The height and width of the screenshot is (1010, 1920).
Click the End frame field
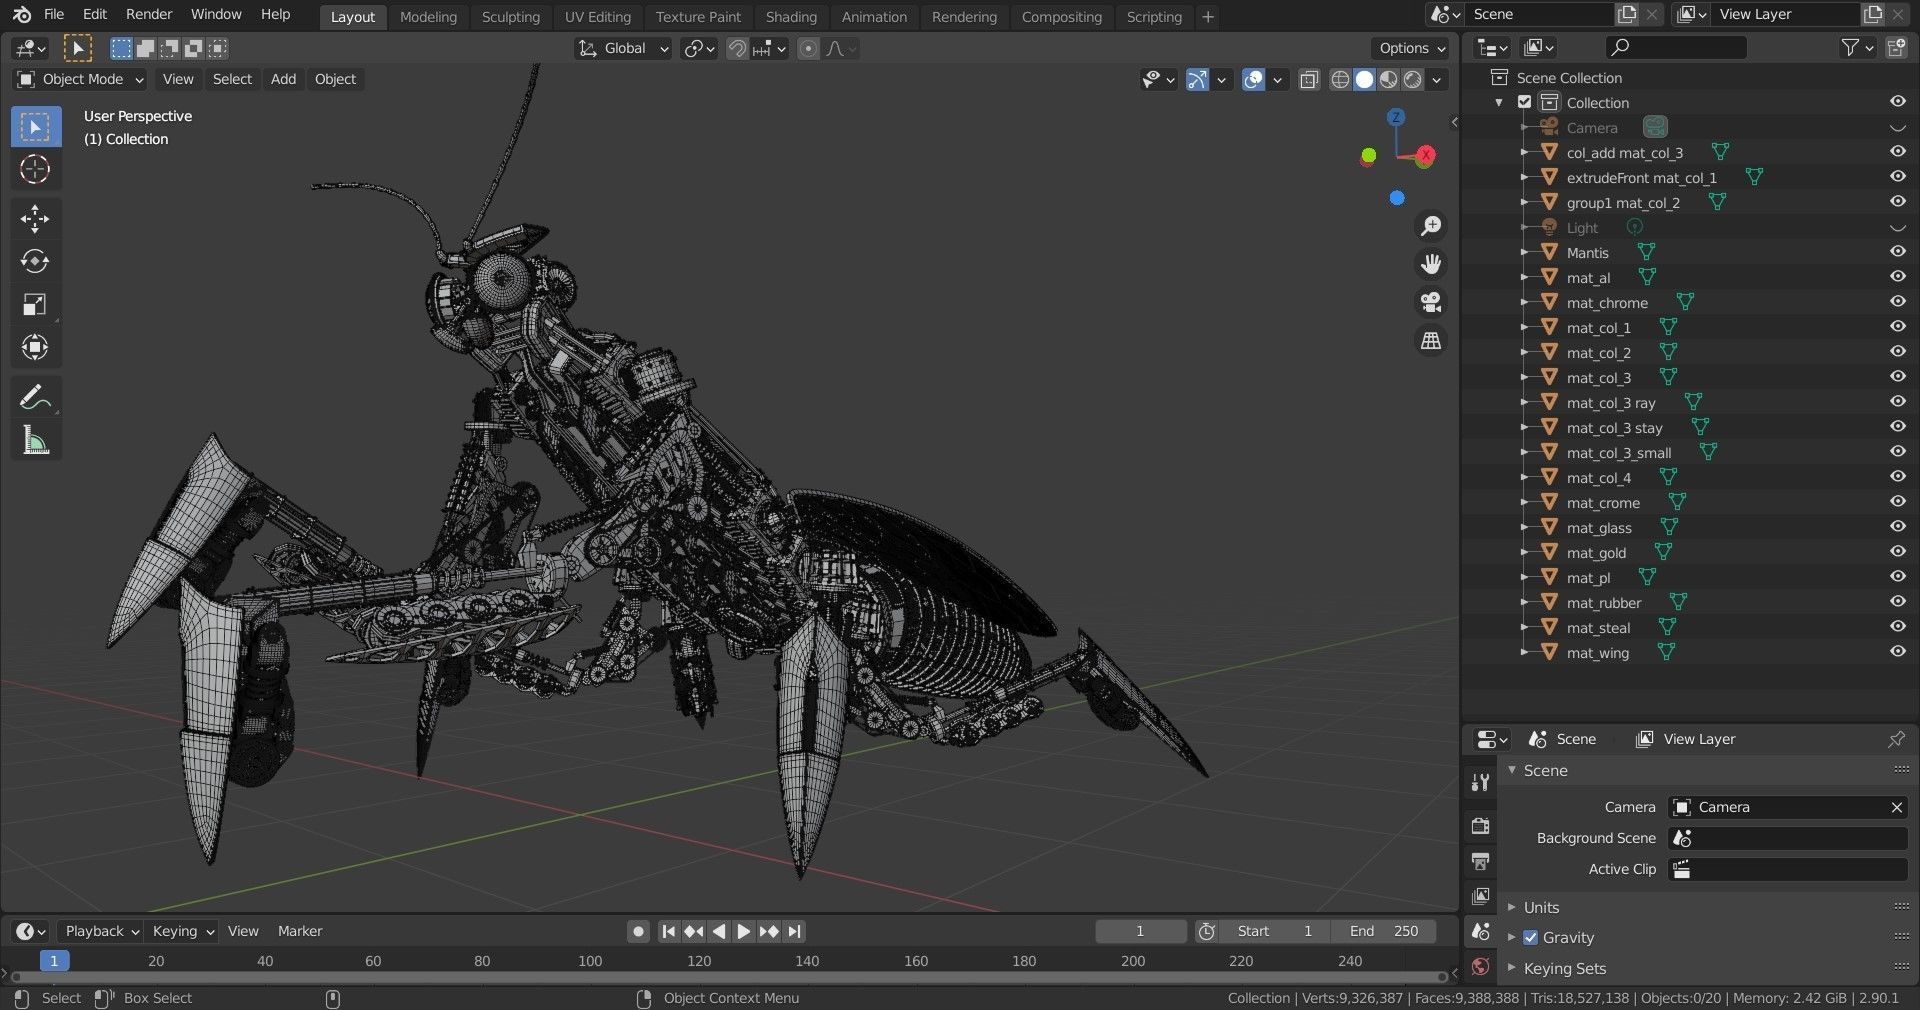(1384, 932)
